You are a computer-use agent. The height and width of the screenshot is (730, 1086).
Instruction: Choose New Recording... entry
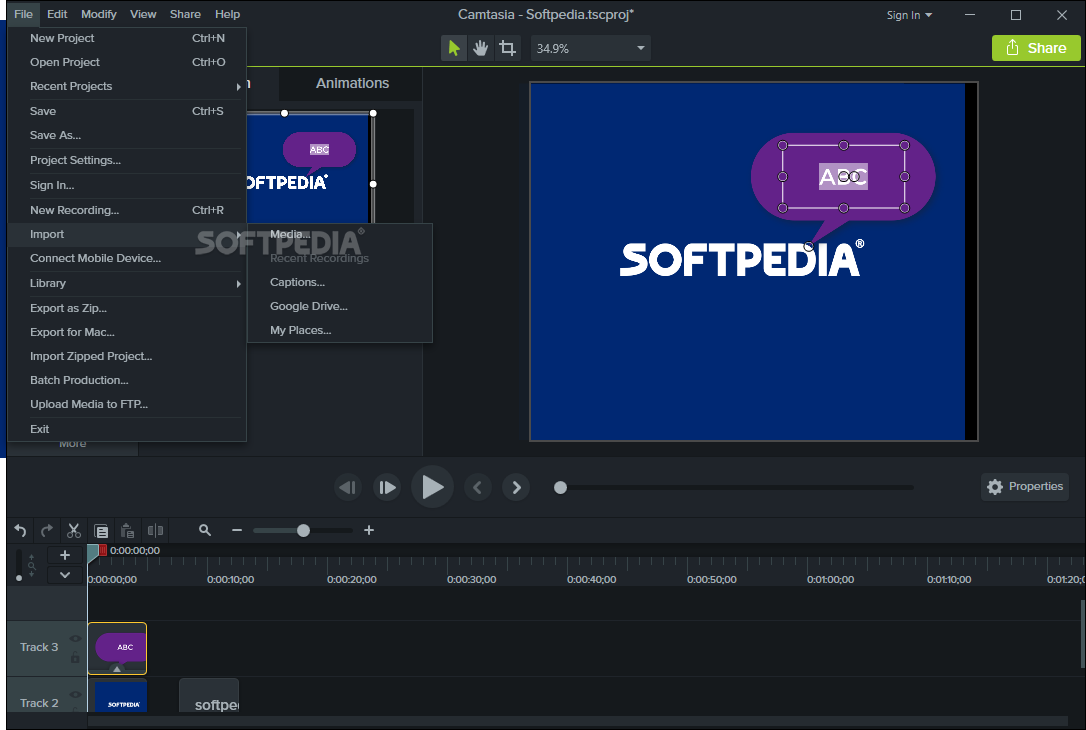click(127, 210)
